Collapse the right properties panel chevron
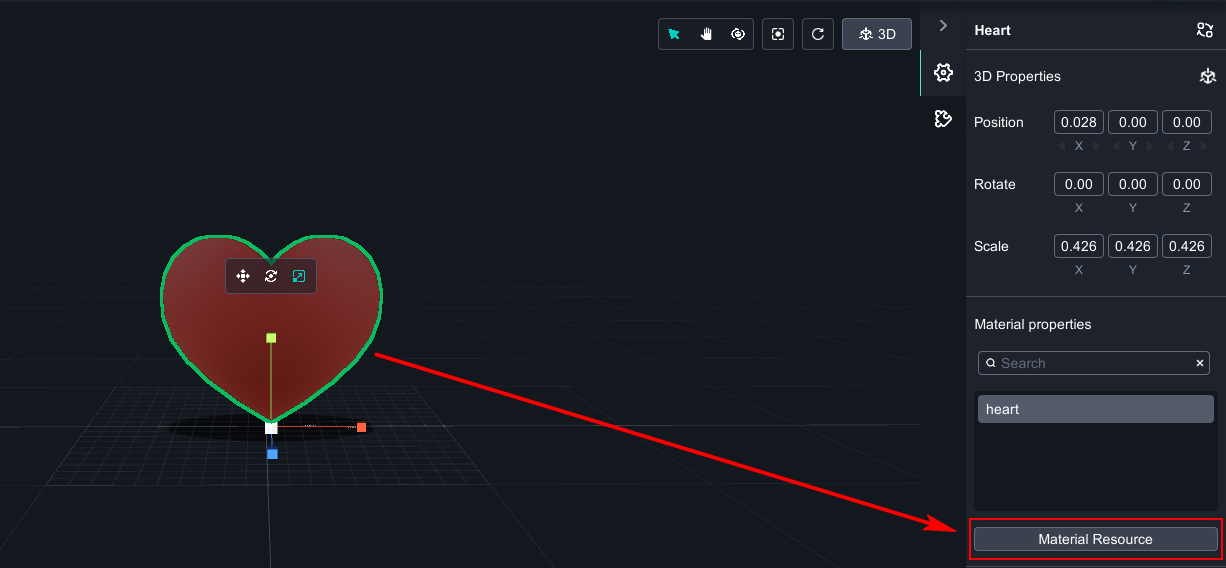 (x=943, y=26)
